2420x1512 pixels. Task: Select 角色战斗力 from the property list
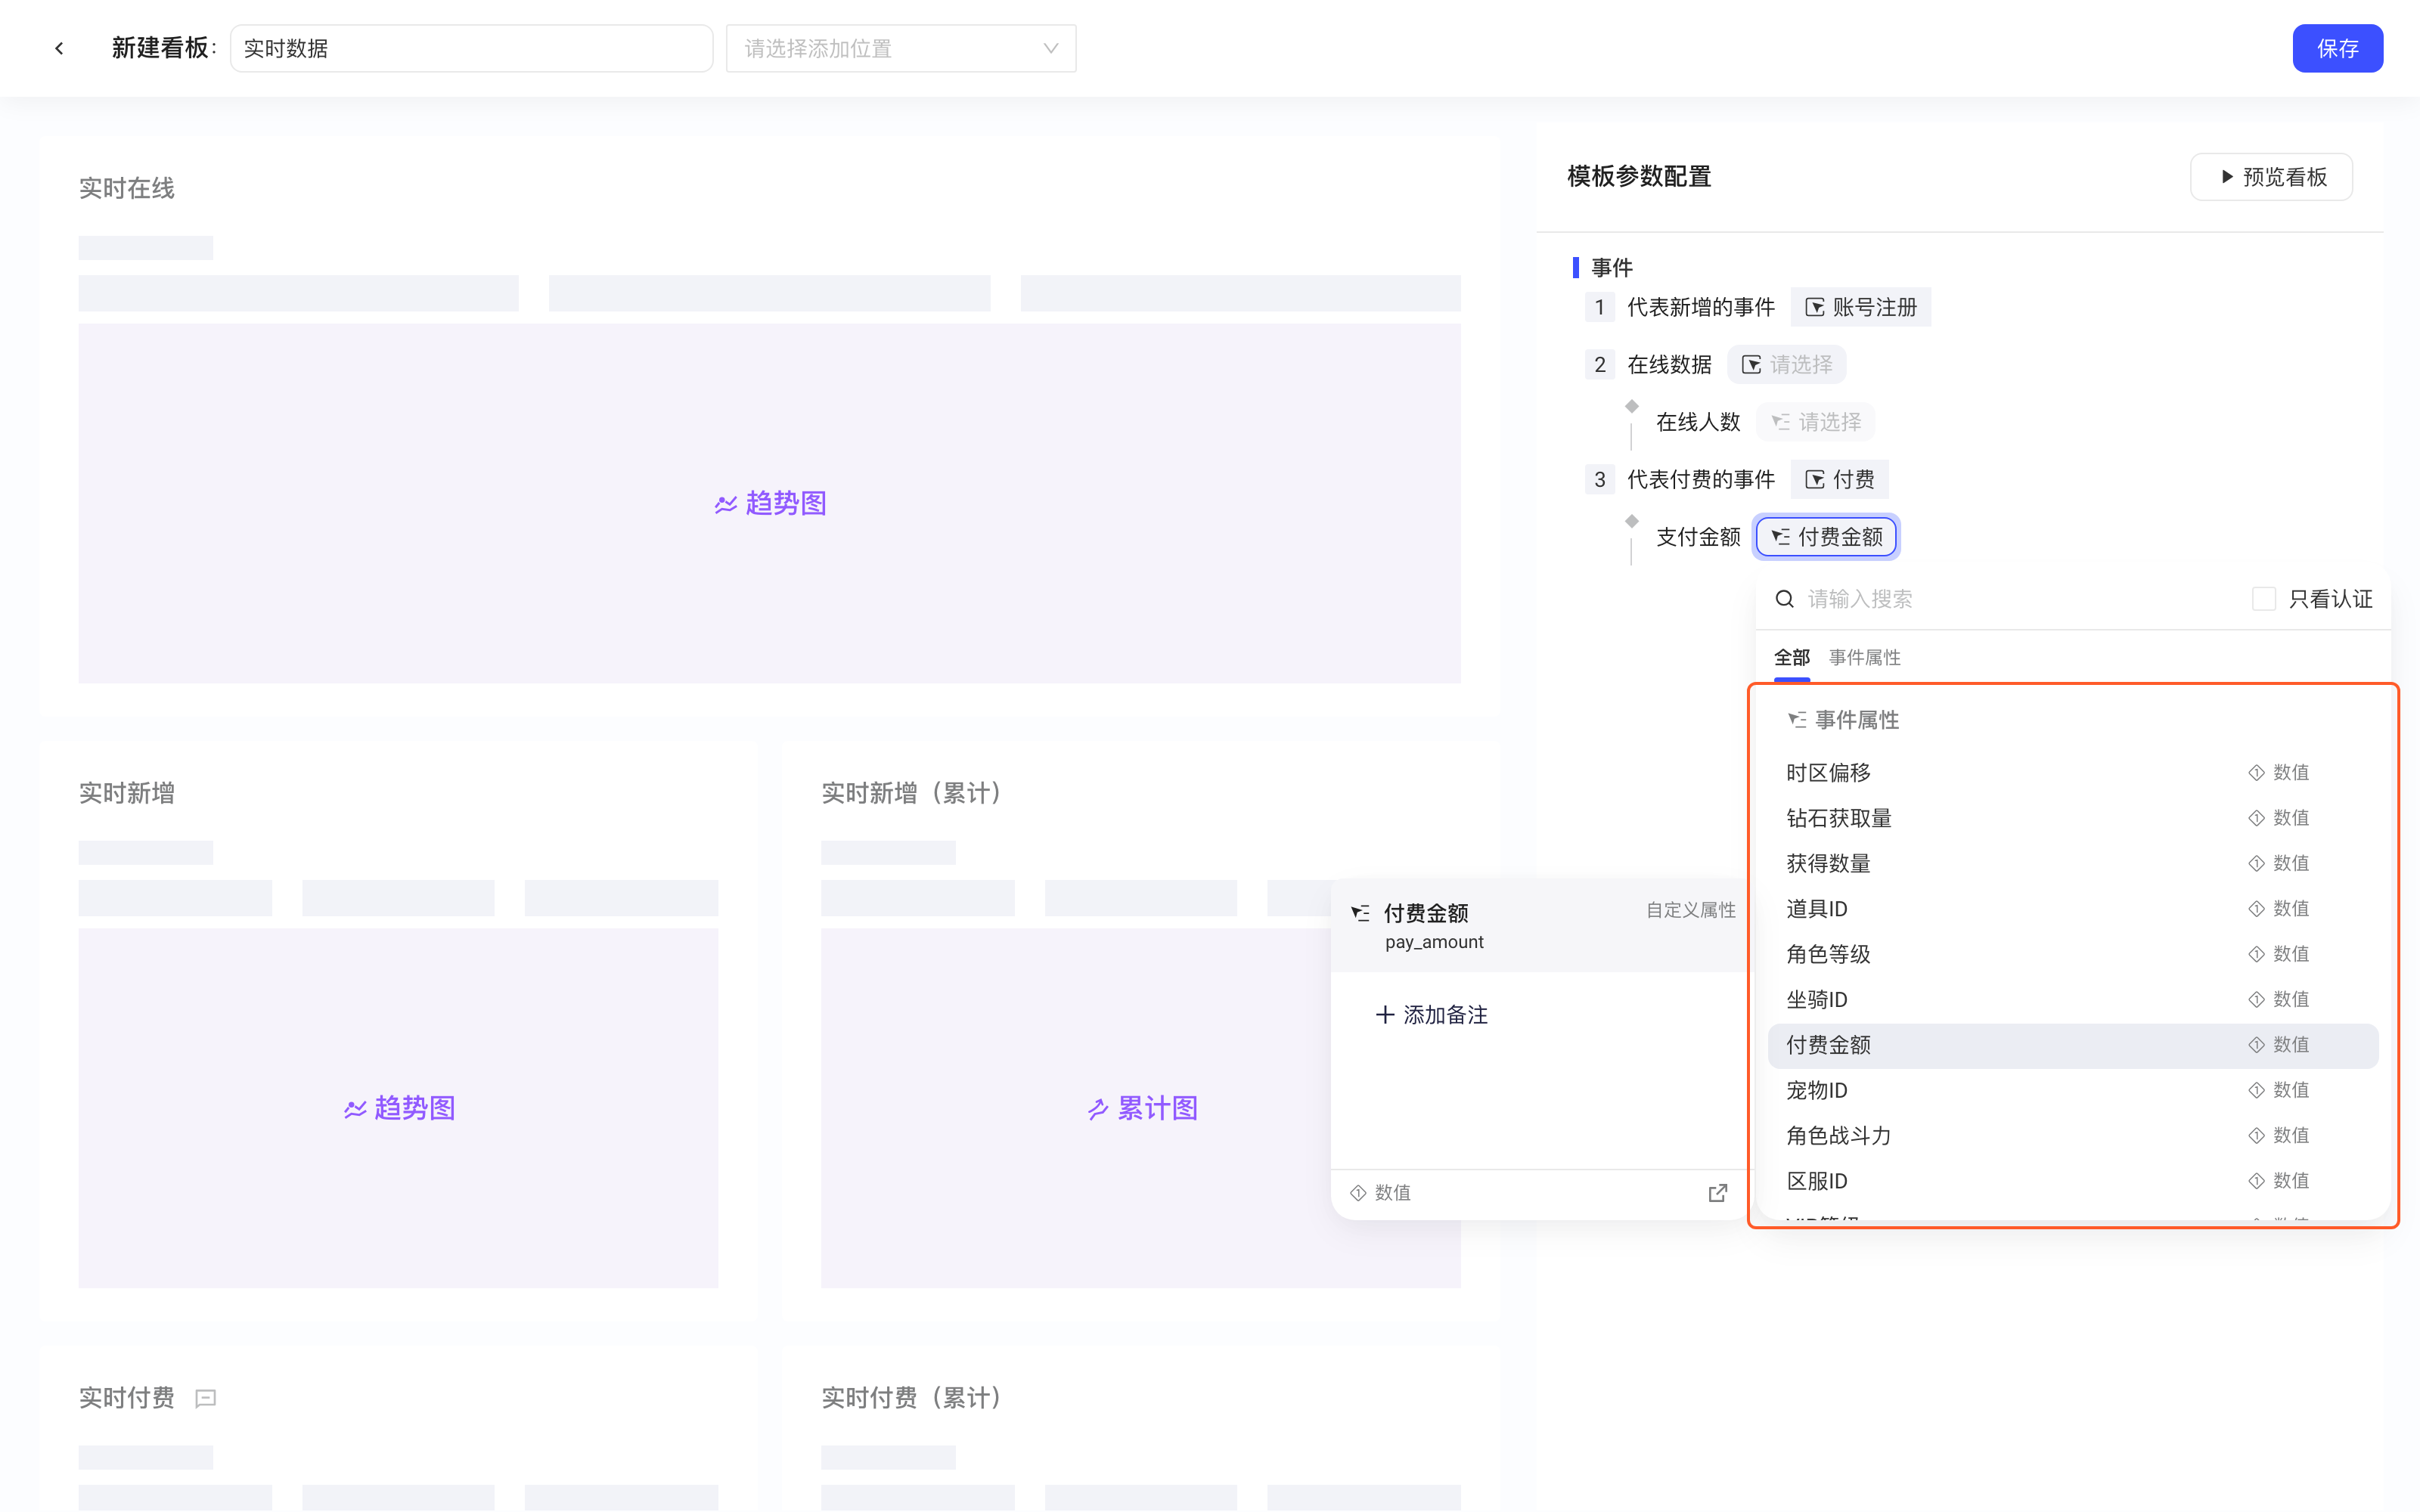click(2073, 1135)
